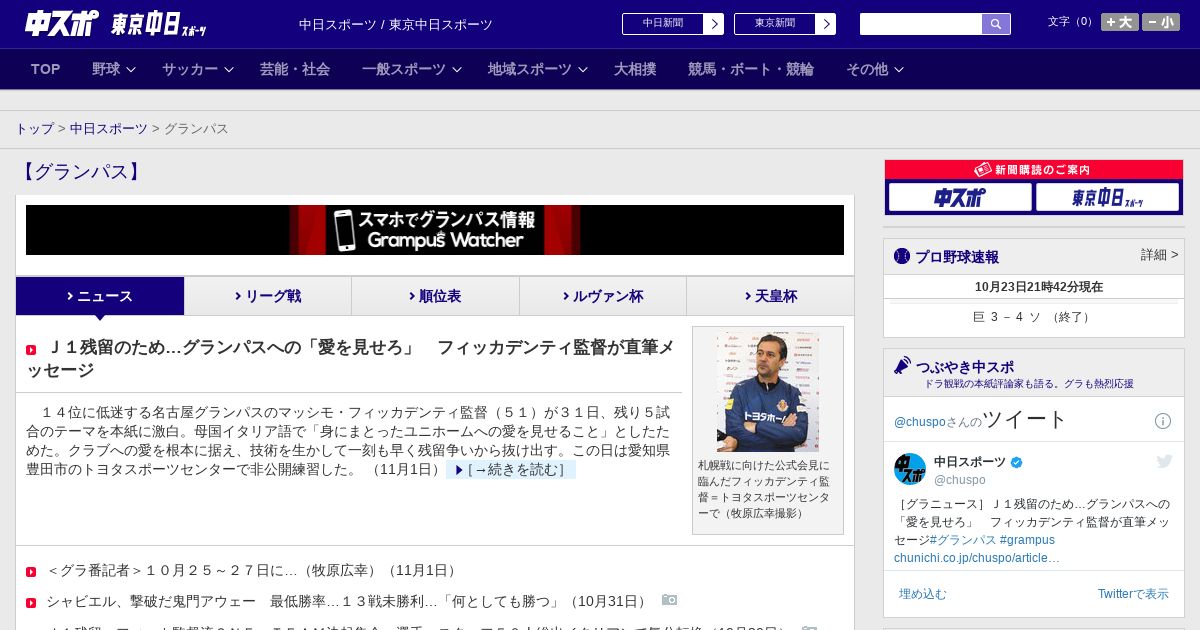Go to TOP in navigation bar
1200x630 pixels.
click(46, 69)
